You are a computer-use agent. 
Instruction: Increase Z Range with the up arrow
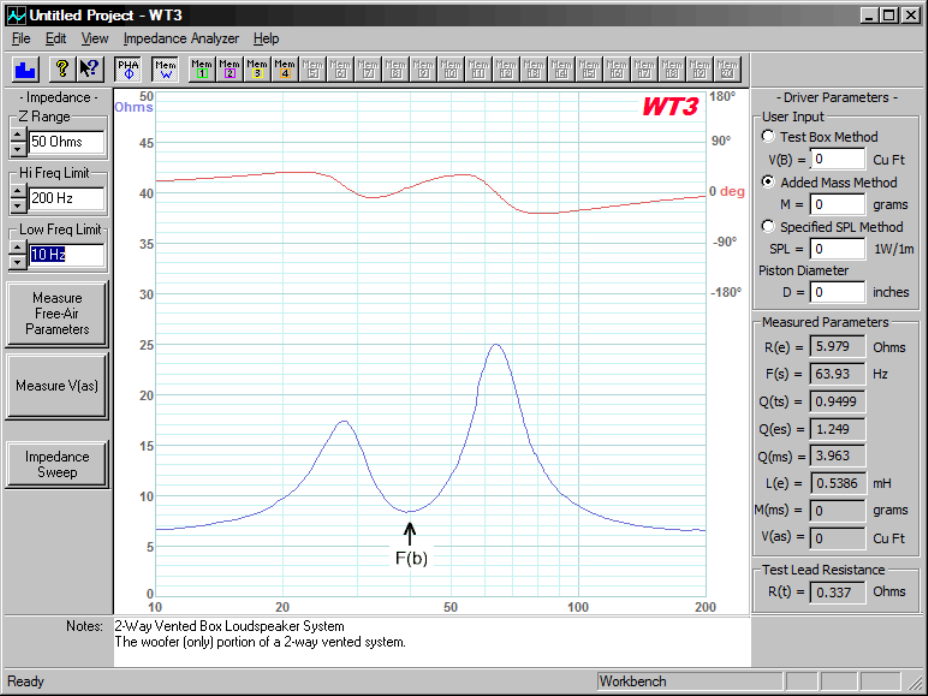[17, 134]
